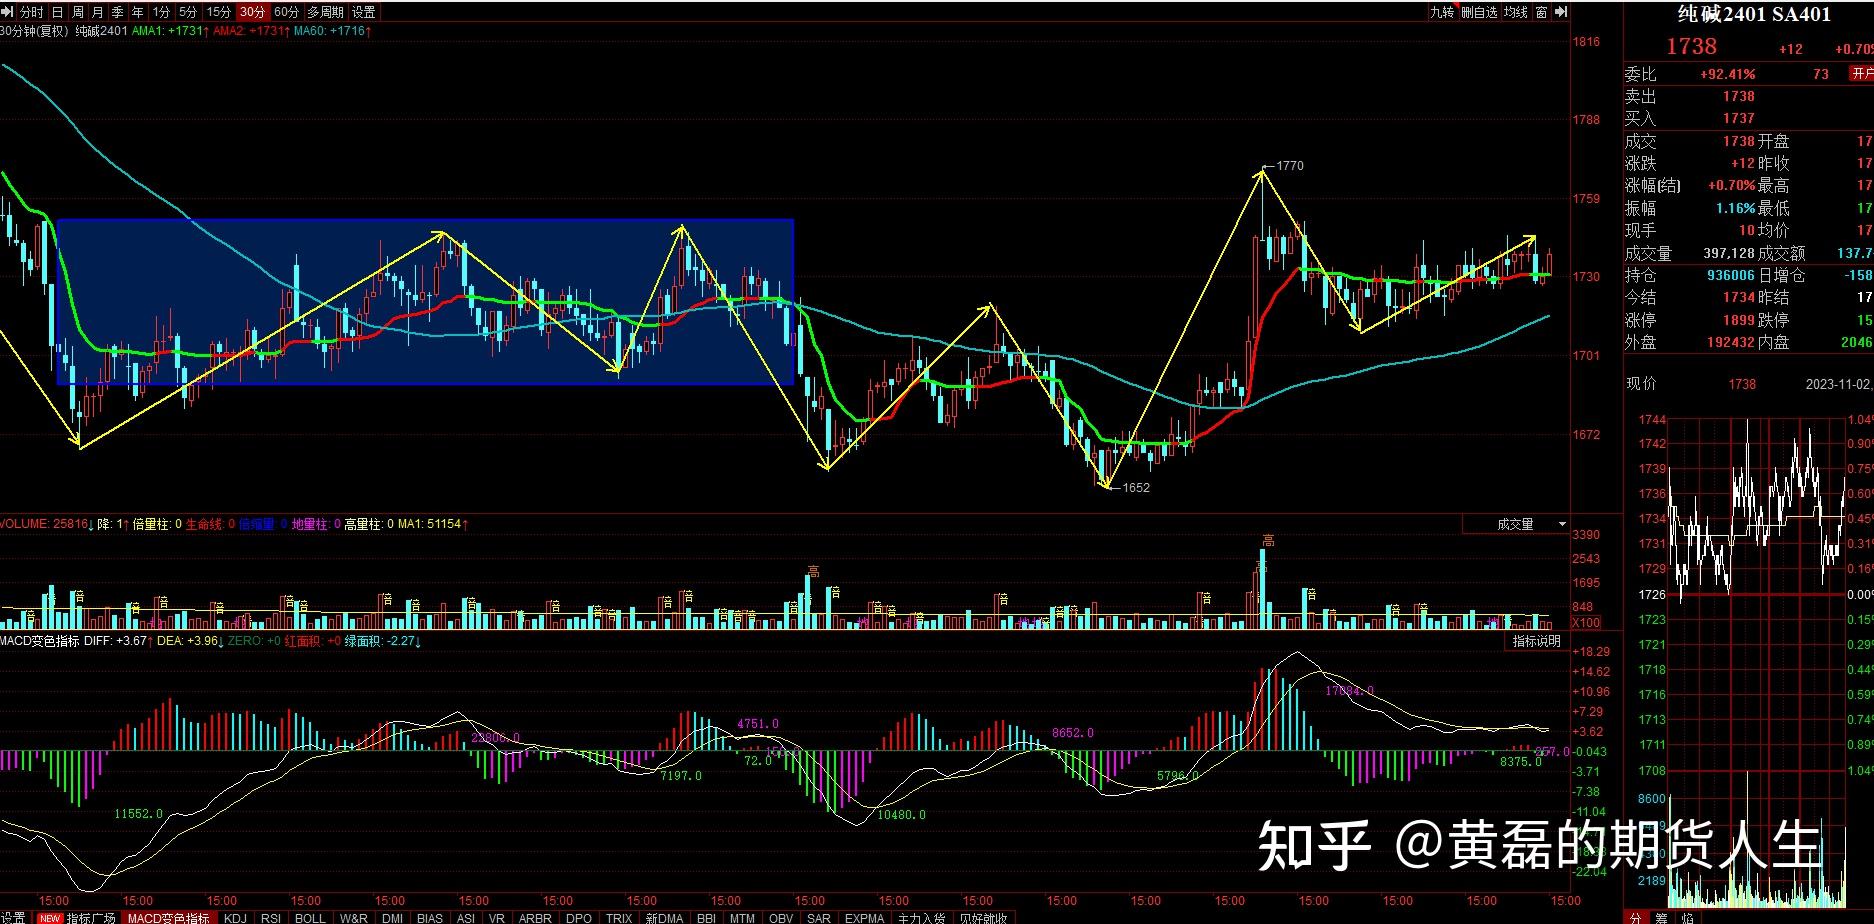Toggle the 均线 moving averages
1874x924 pixels.
[1516, 12]
